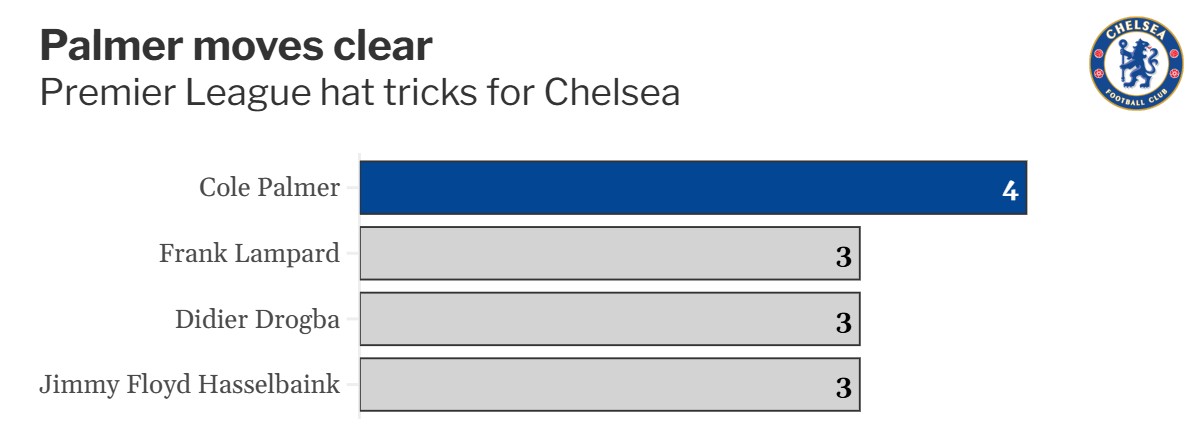Select the Jimmy Floyd Hasselbaink label

(x=189, y=385)
